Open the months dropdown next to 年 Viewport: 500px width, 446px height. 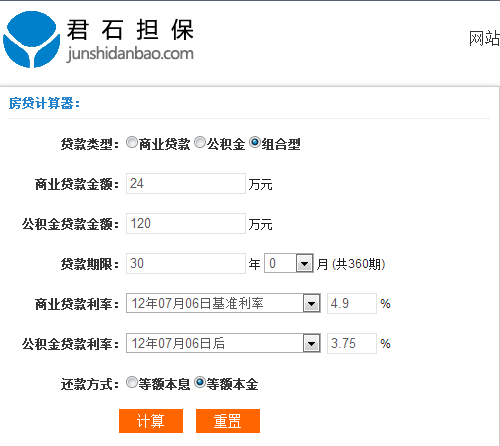pyautogui.click(x=289, y=263)
